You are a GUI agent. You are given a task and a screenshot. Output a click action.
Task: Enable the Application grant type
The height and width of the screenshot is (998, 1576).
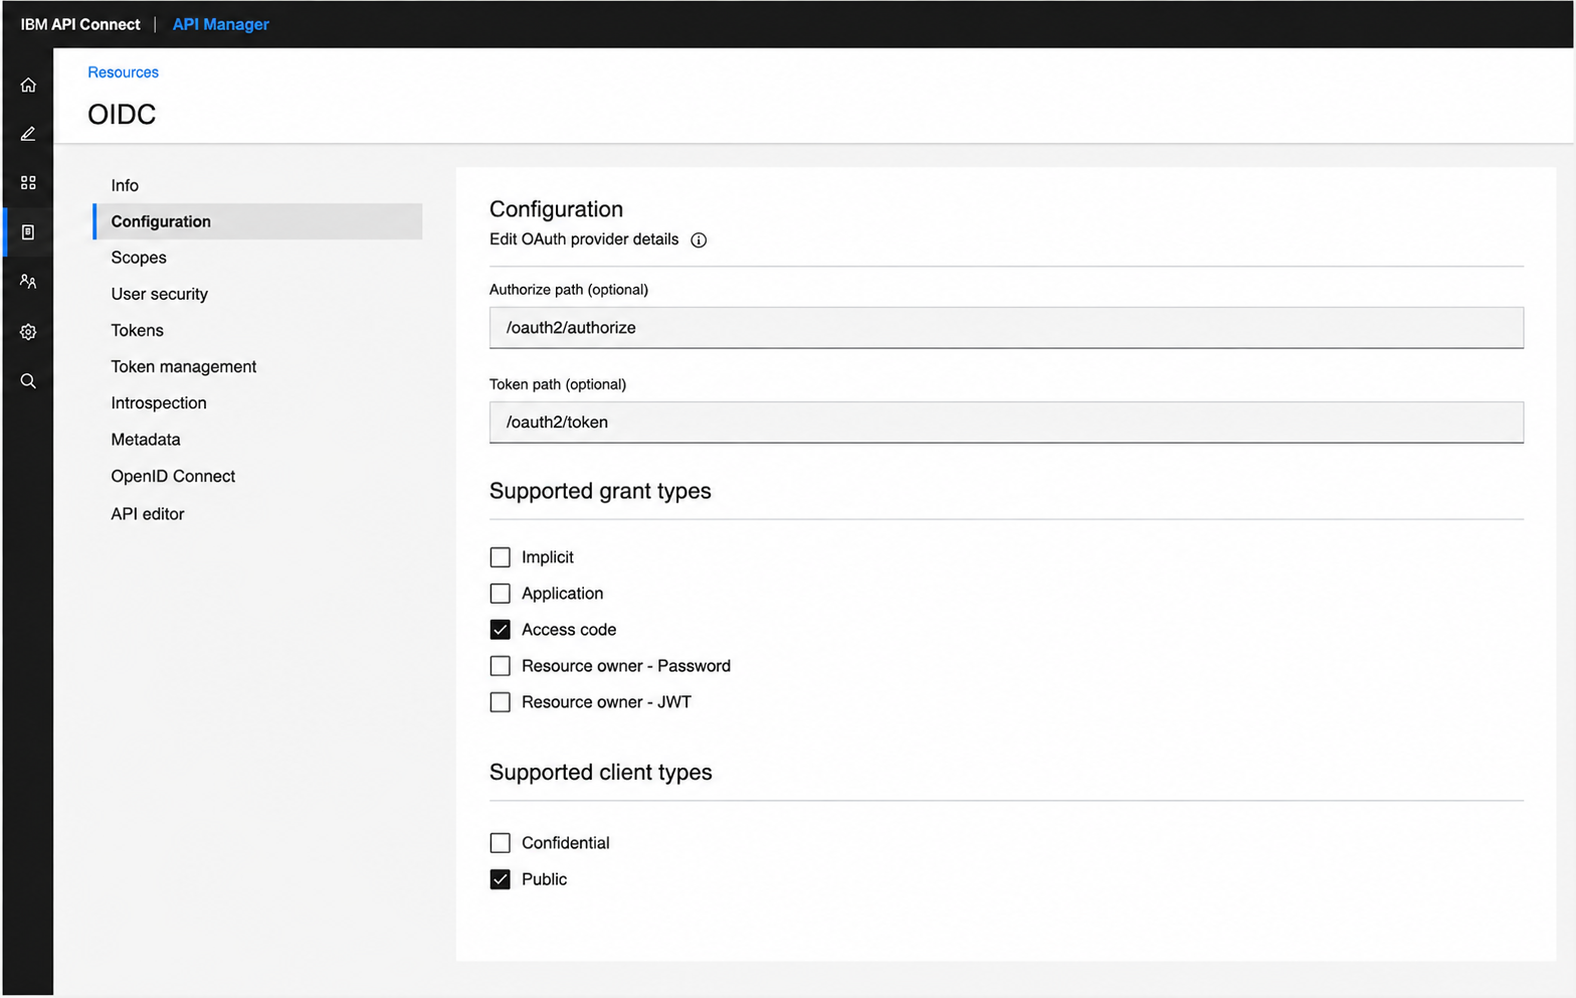point(500,593)
